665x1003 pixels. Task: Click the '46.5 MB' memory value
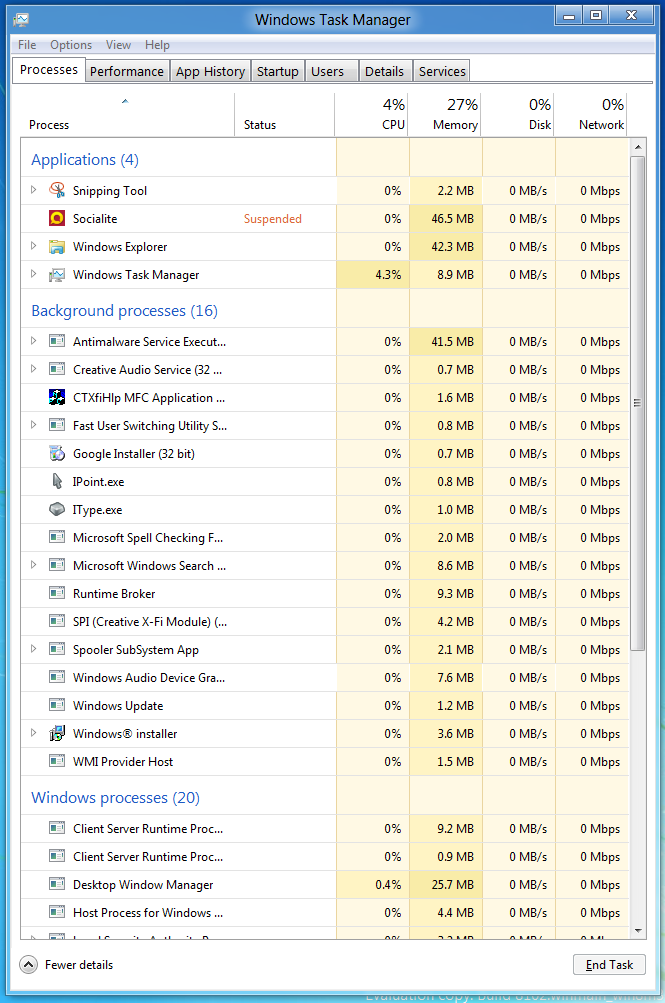point(453,219)
